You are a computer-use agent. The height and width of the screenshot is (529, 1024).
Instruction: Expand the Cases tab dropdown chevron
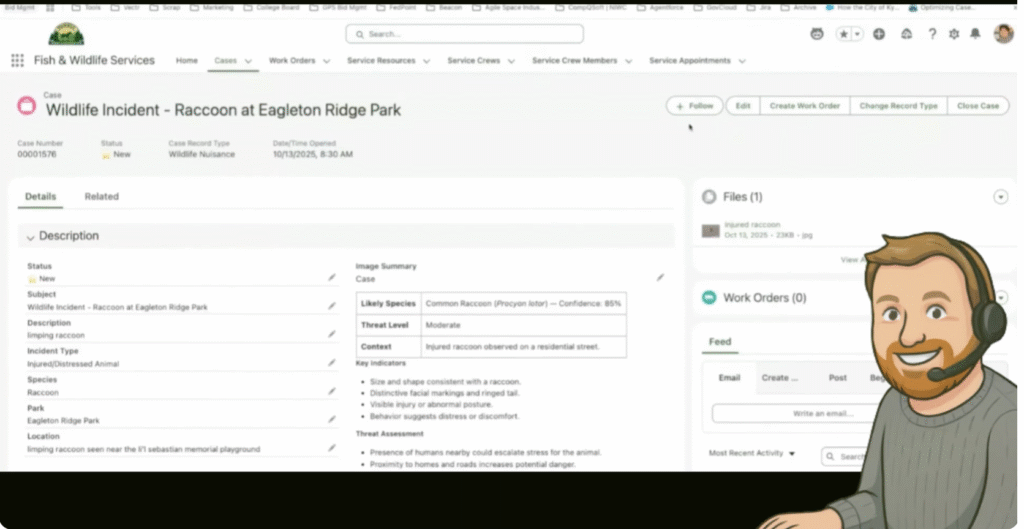248,61
